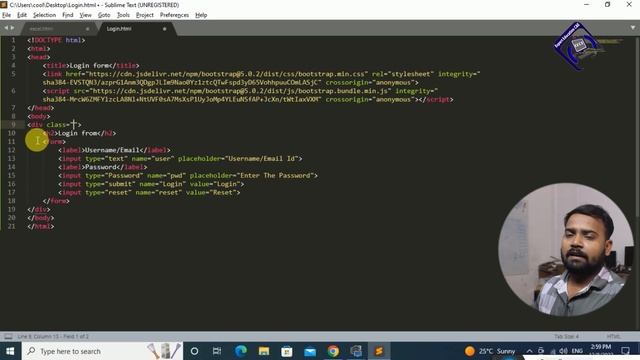Click the reset input line
Image resolution: width=640 pixels, height=360 pixels.
[149, 192]
